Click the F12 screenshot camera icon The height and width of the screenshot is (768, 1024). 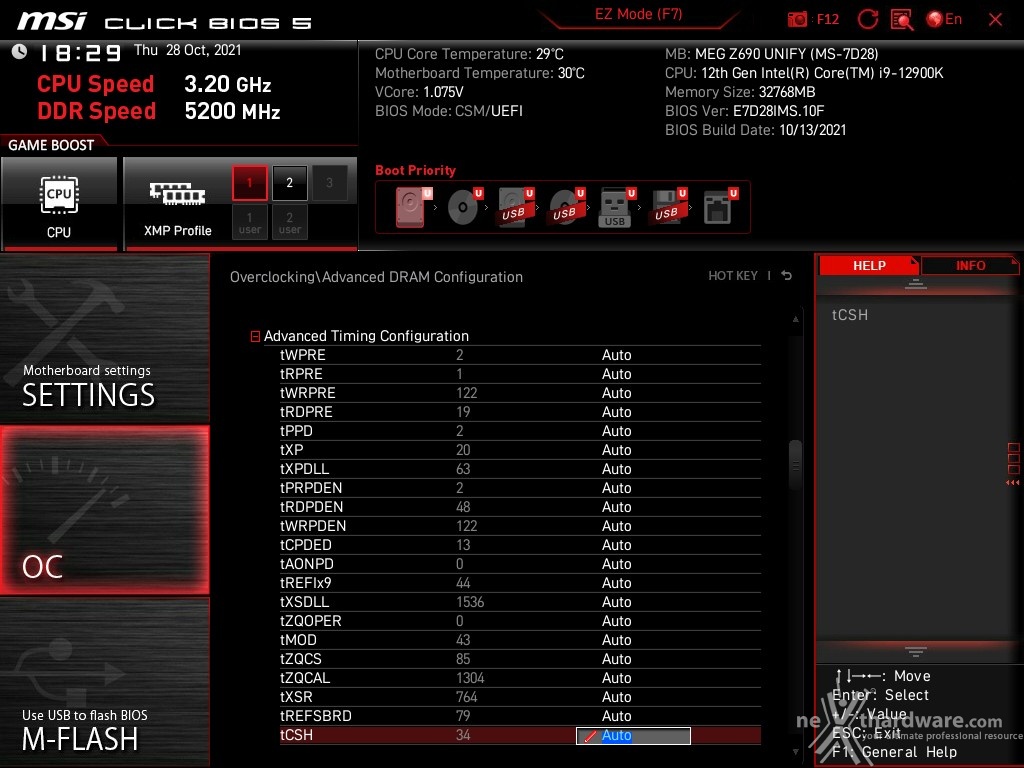(x=797, y=20)
